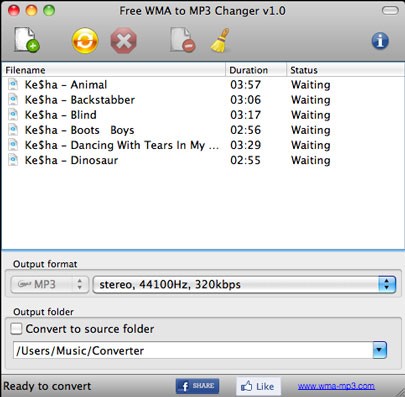Click the thumbs-up Like button
This screenshot has height=397, width=405.
point(258,386)
